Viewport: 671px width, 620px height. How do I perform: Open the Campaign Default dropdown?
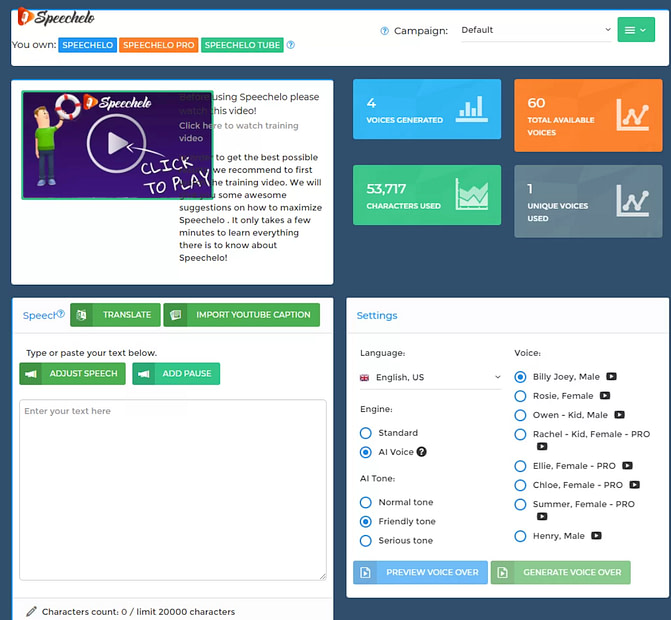(x=536, y=30)
